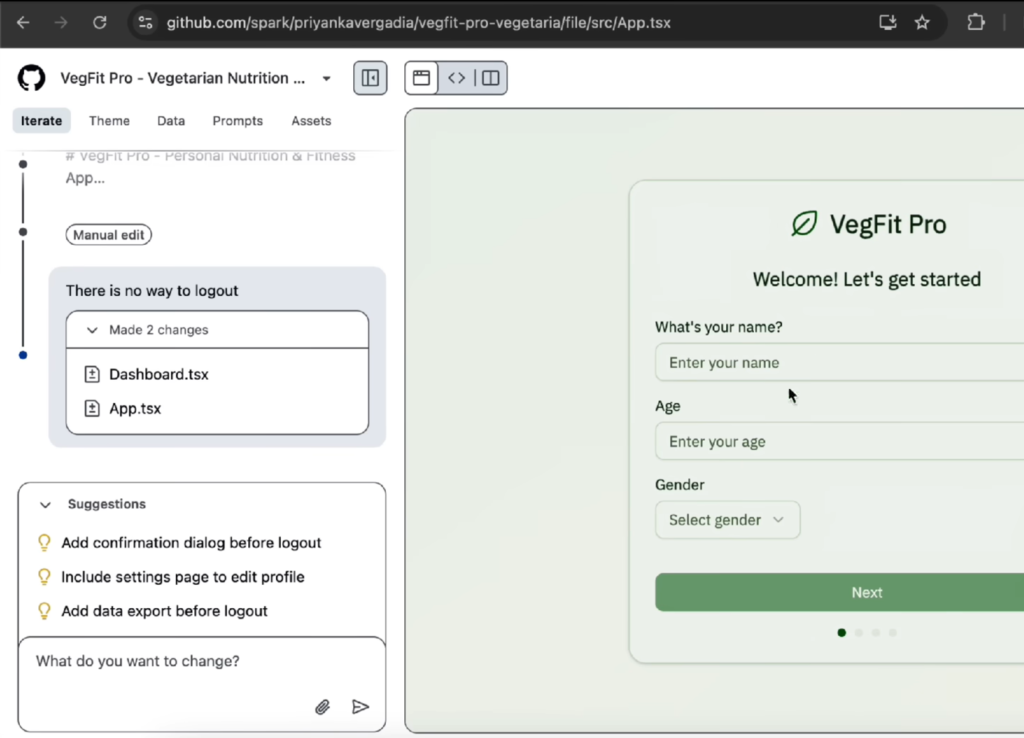This screenshot has height=738, width=1024.
Task: Open the Select gender dropdown
Action: click(x=727, y=520)
